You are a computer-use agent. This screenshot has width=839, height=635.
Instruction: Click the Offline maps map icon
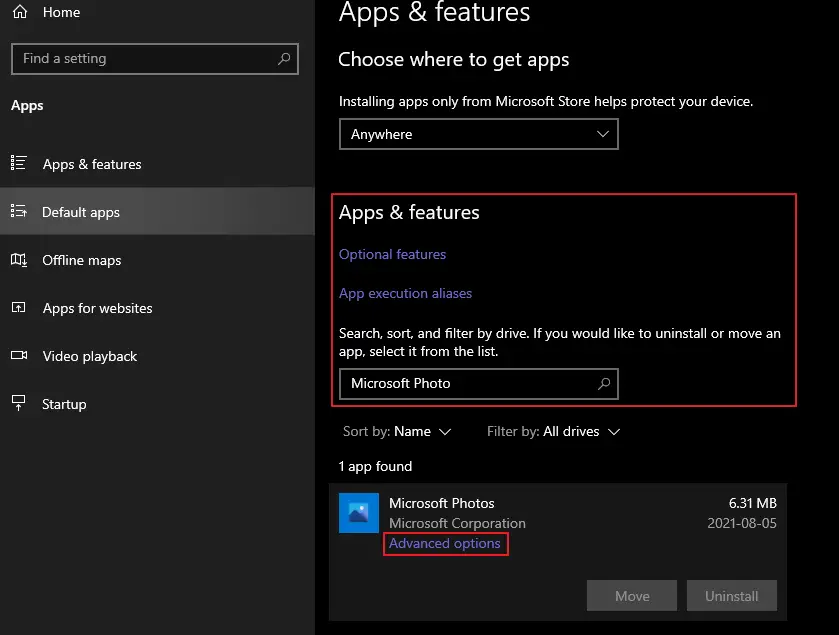19,260
